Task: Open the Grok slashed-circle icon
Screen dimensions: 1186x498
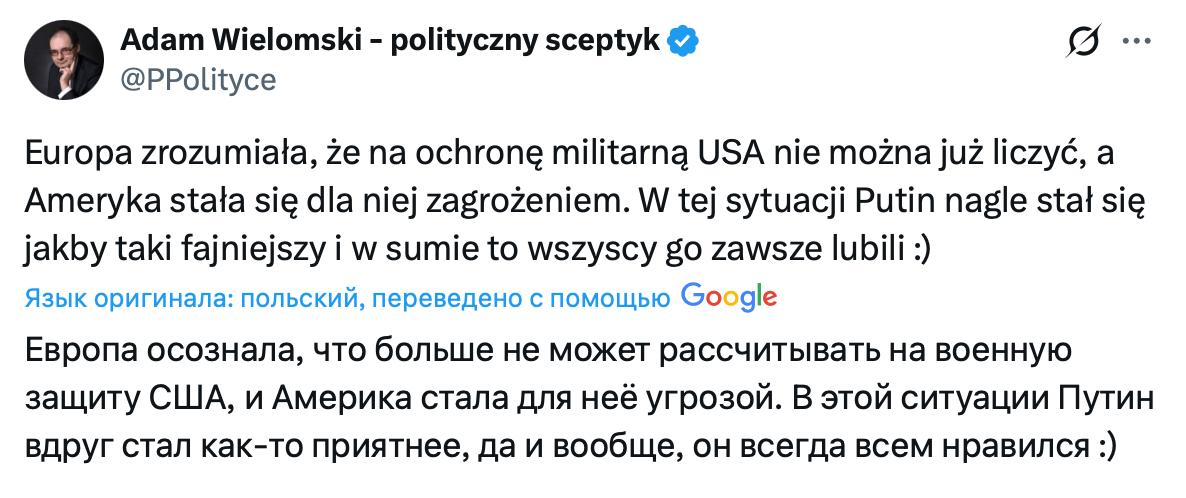Action: point(1084,43)
